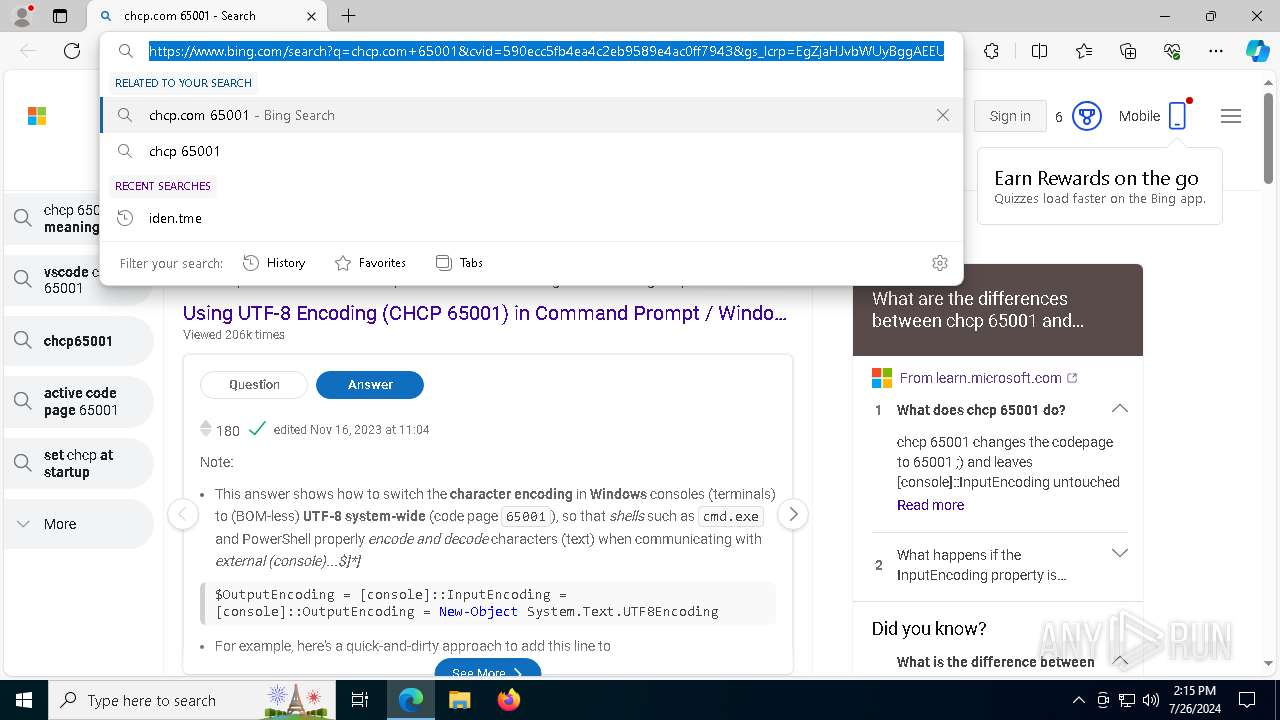Open Microsoft Rewards medal icon
The height and width of the screenshot is (720, 1280).
(1087, 116)
